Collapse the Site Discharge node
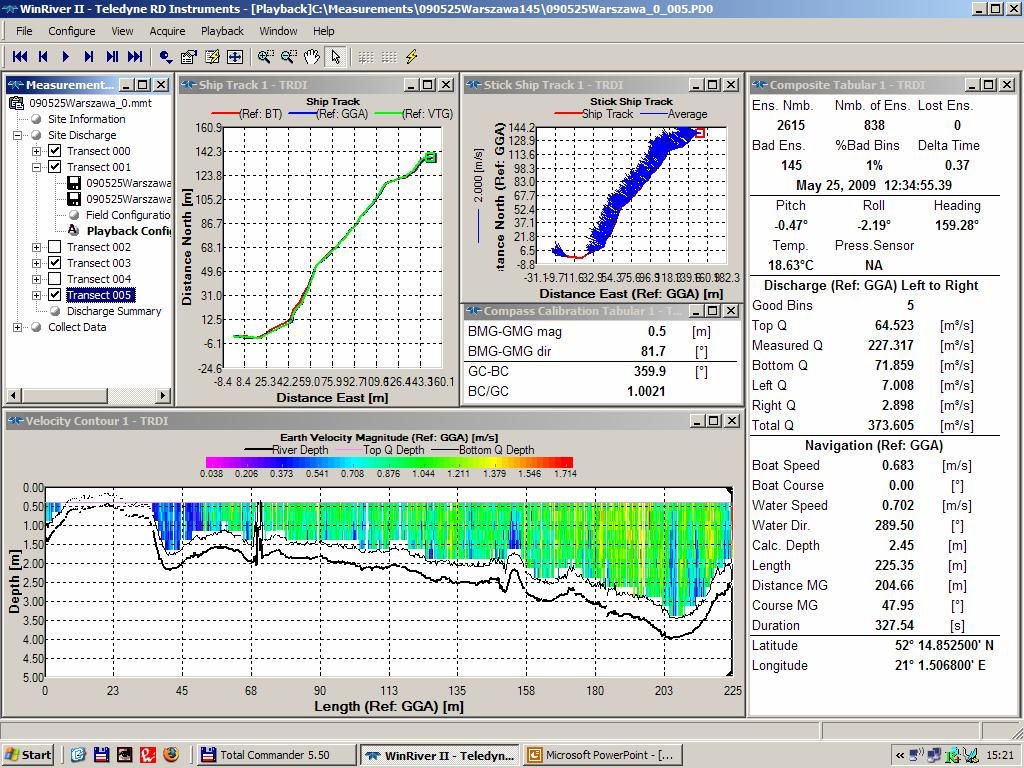Image resolution: width=1024 pixels, height=768 pixels. [18, 135]
